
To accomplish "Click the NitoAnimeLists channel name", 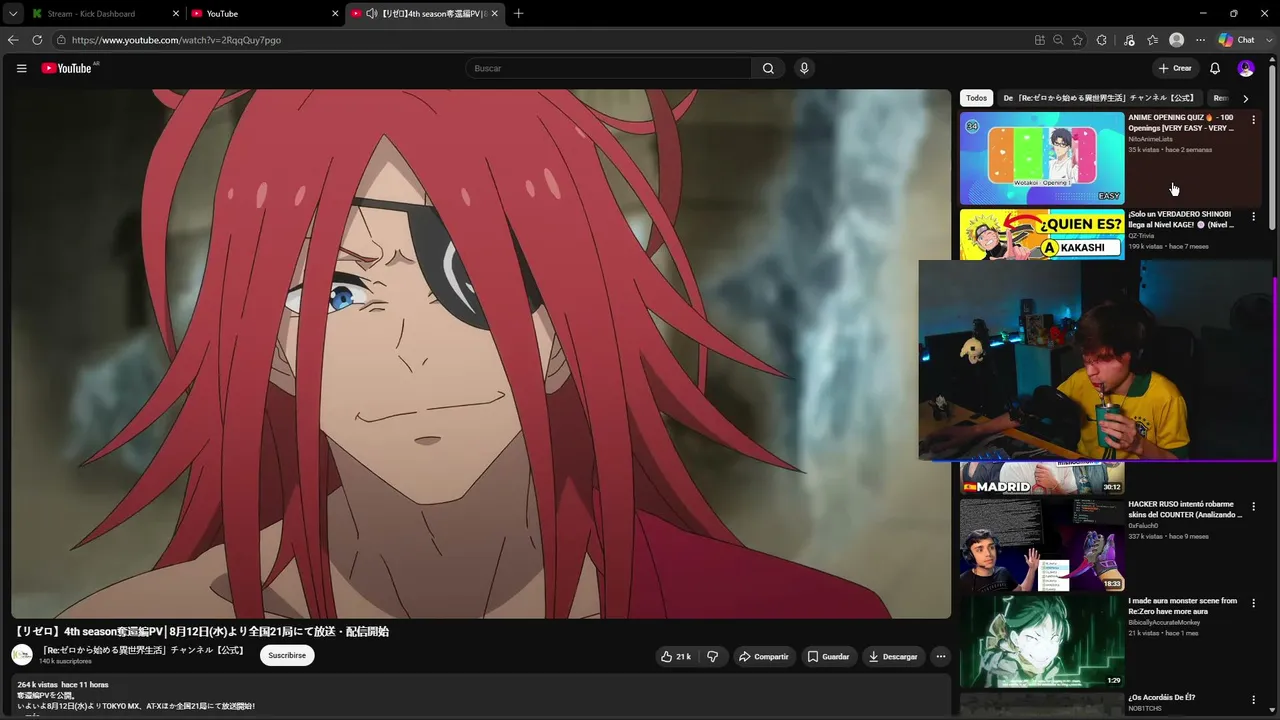I will [x=1150, y=139].
